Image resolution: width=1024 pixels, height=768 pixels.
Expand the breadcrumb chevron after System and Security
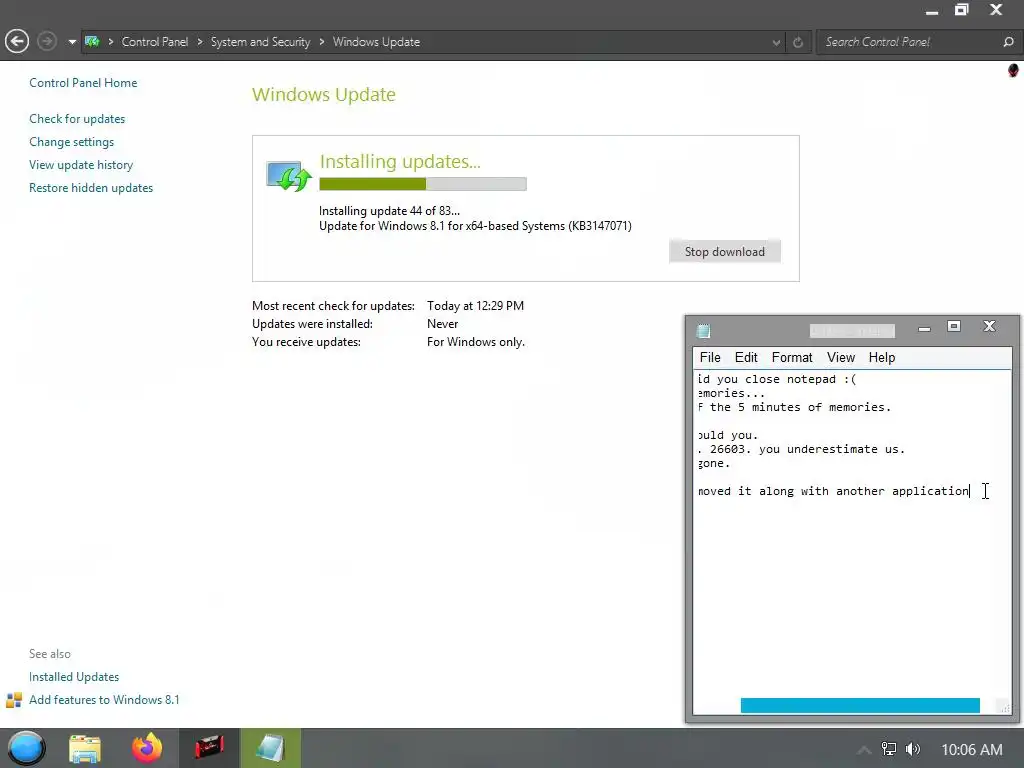[x=322, y=42]
